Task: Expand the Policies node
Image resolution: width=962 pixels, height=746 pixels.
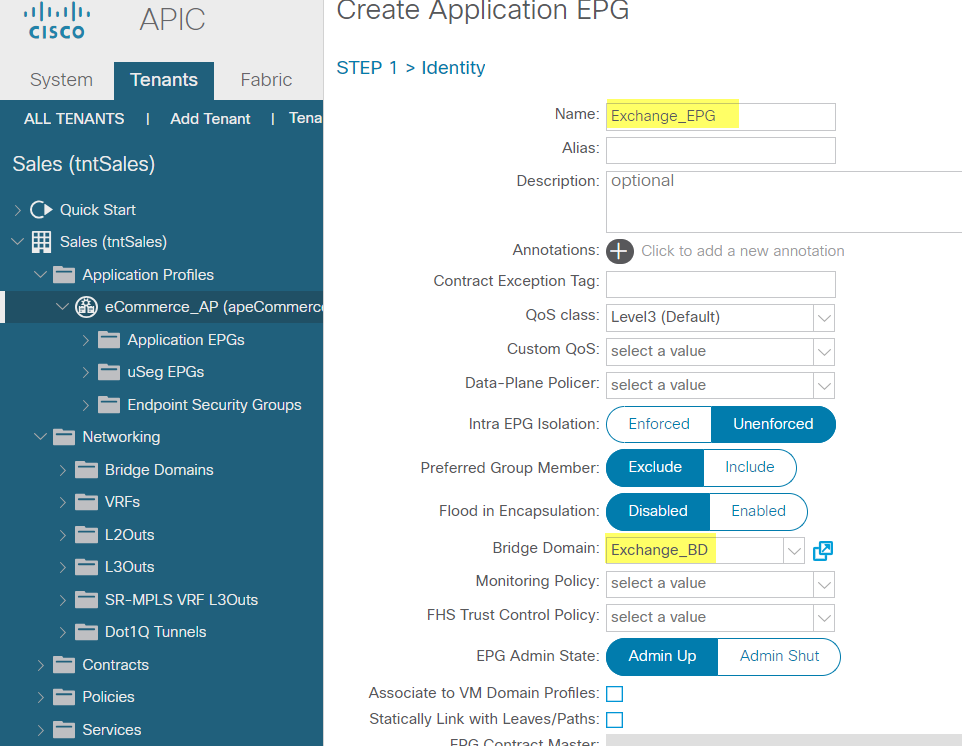Action: coord(40,697)
